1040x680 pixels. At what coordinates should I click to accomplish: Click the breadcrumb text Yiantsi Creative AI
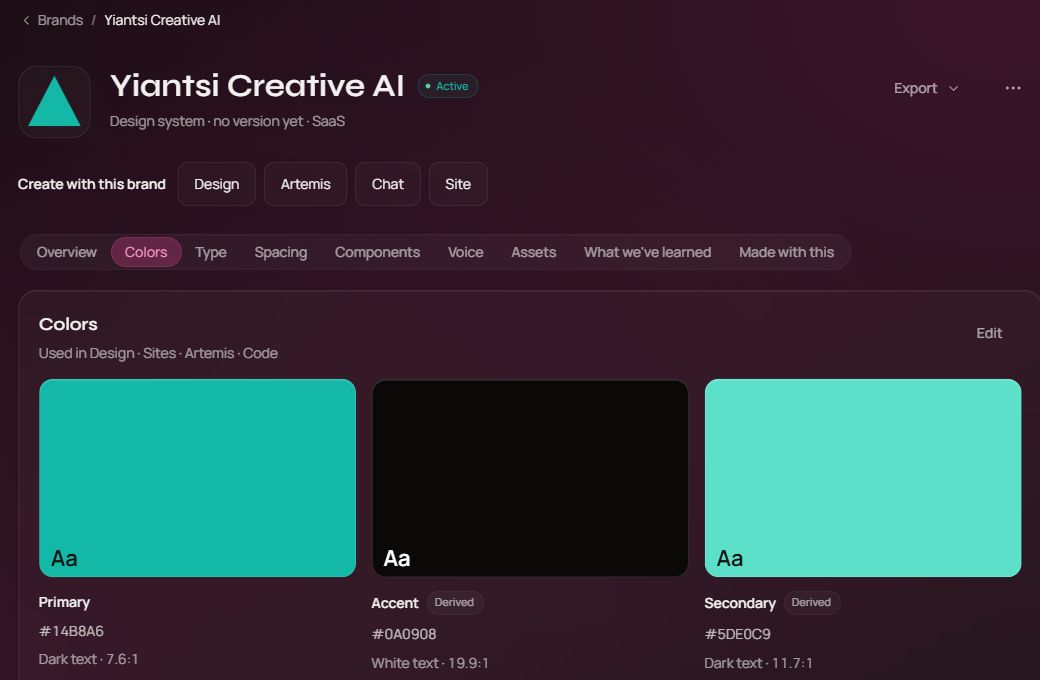click(162, 21)
